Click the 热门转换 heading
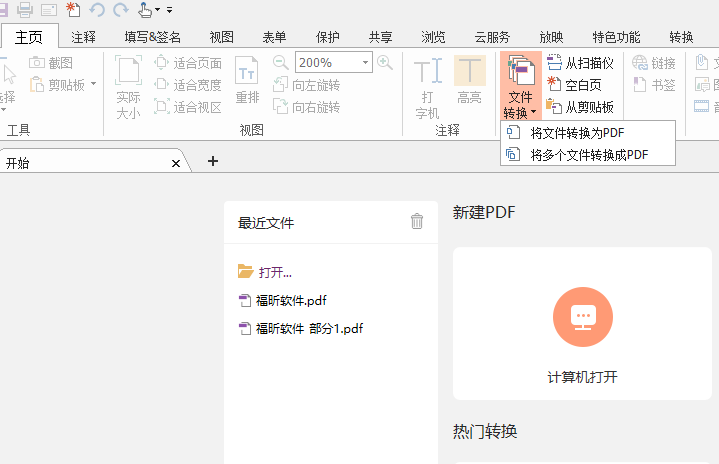 click(x=485, y=431)
